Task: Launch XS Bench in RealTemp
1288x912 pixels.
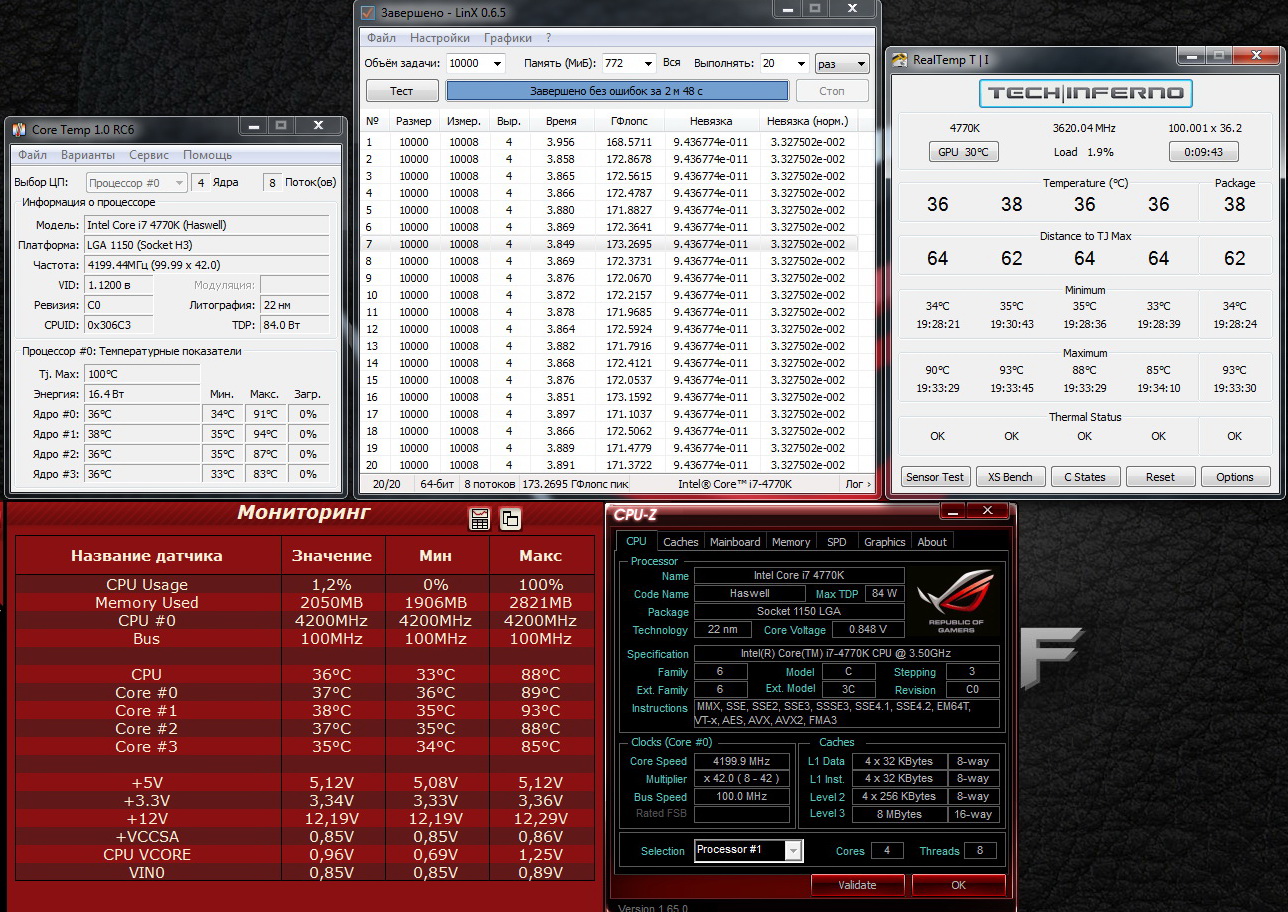Action: click(x=1010, y=477)
